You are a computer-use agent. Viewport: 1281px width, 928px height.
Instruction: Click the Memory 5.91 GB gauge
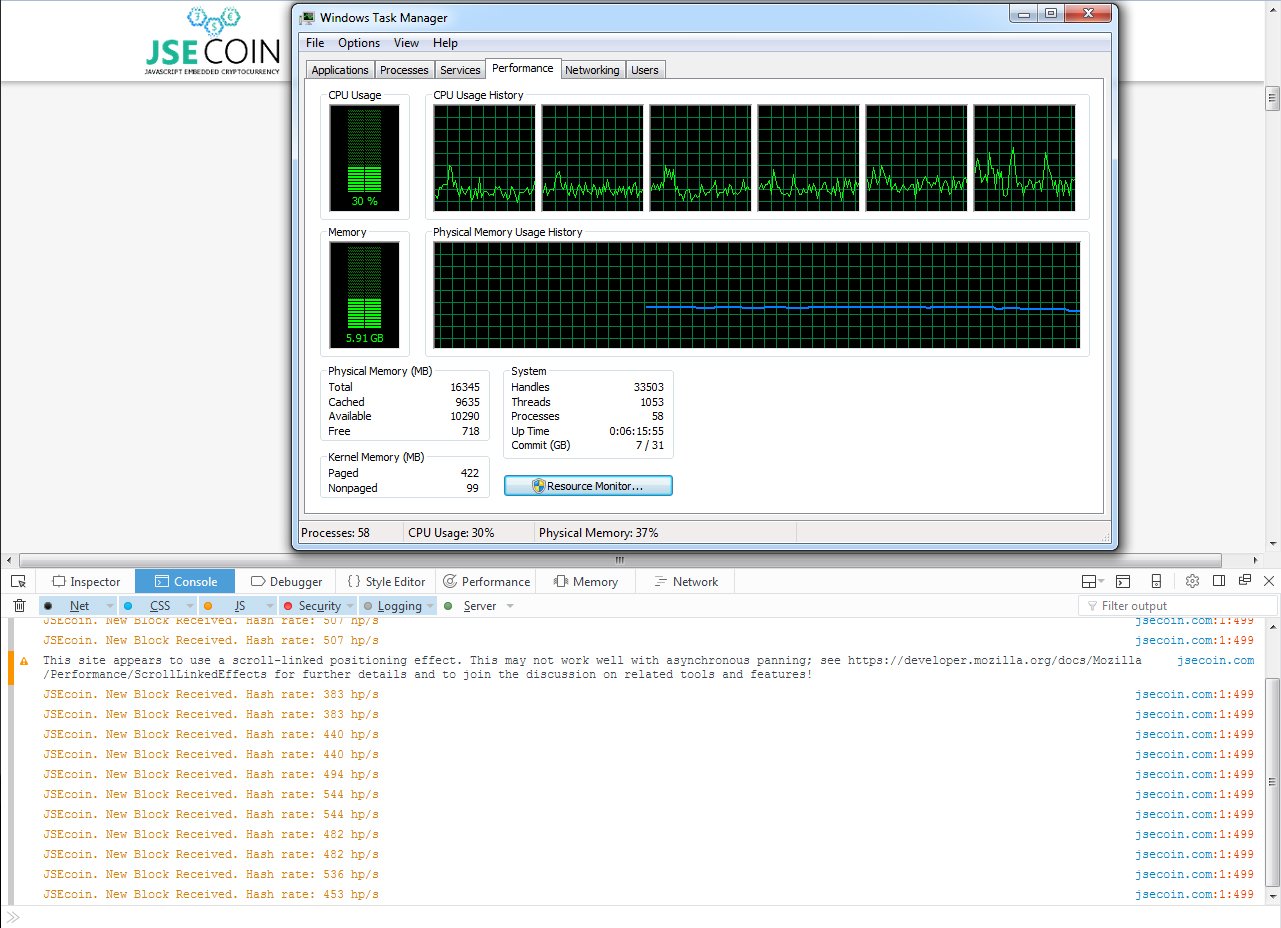[364, 295]
